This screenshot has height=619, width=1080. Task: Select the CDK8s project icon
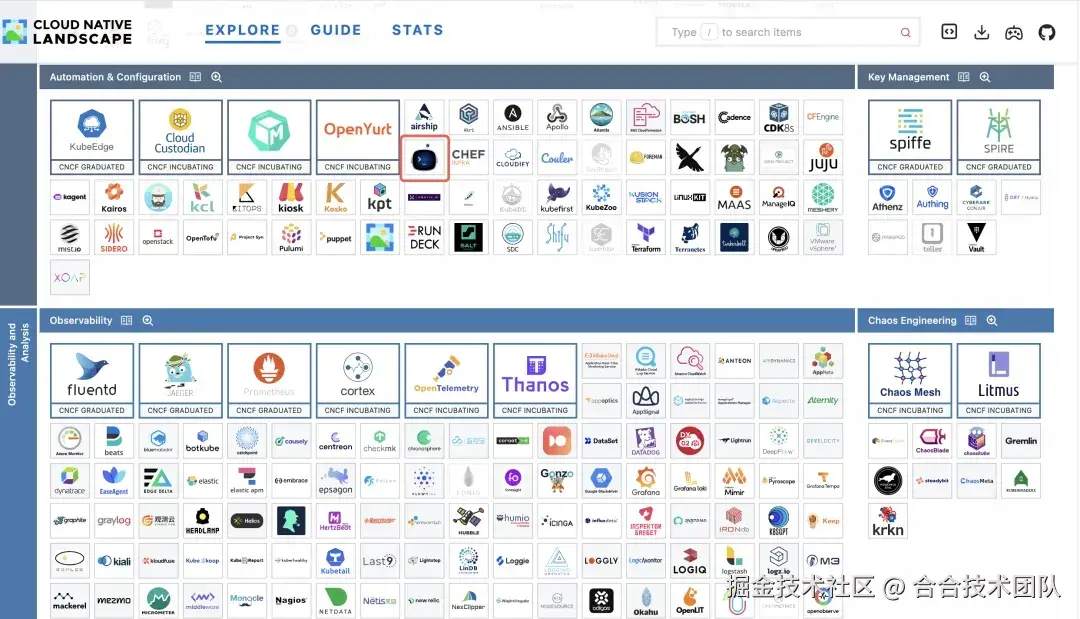coord(778,117)
